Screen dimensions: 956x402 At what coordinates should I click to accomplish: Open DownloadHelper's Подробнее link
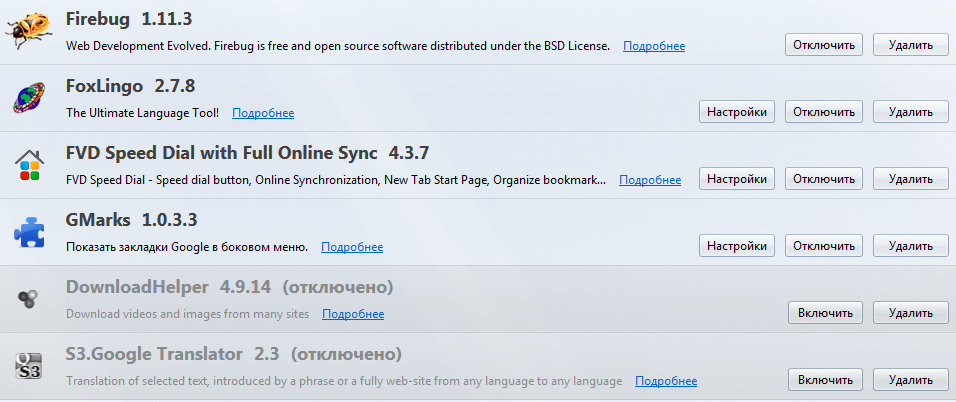tap(353, 314)
